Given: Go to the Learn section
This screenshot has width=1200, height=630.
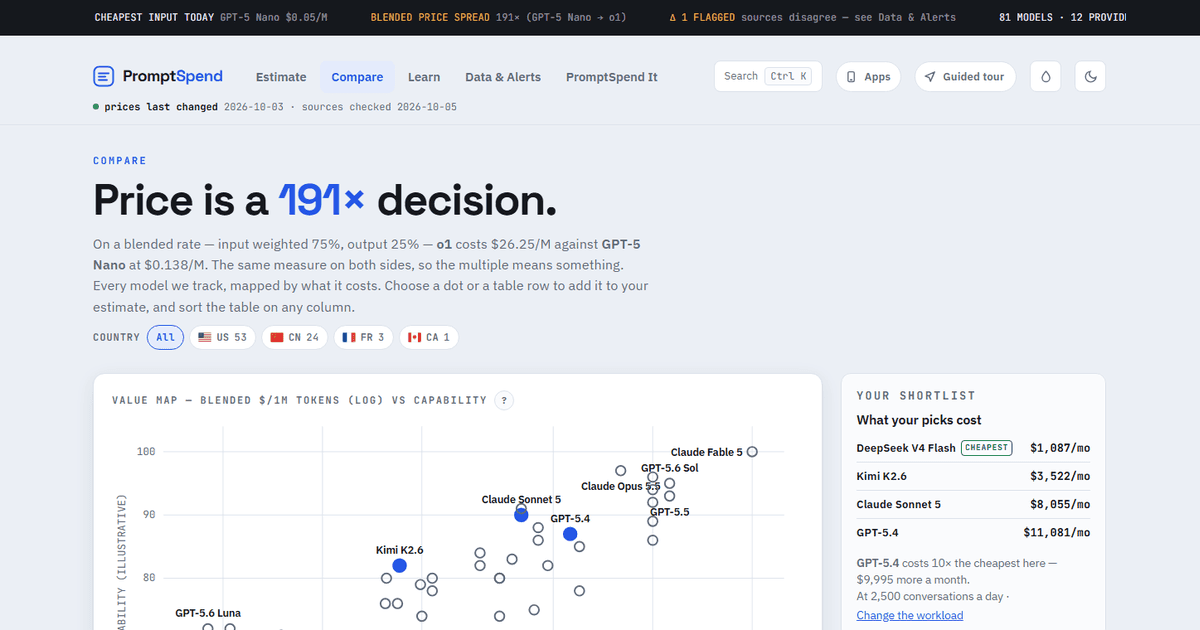Looking at the screenshot, I should click(x=424, y=77).
